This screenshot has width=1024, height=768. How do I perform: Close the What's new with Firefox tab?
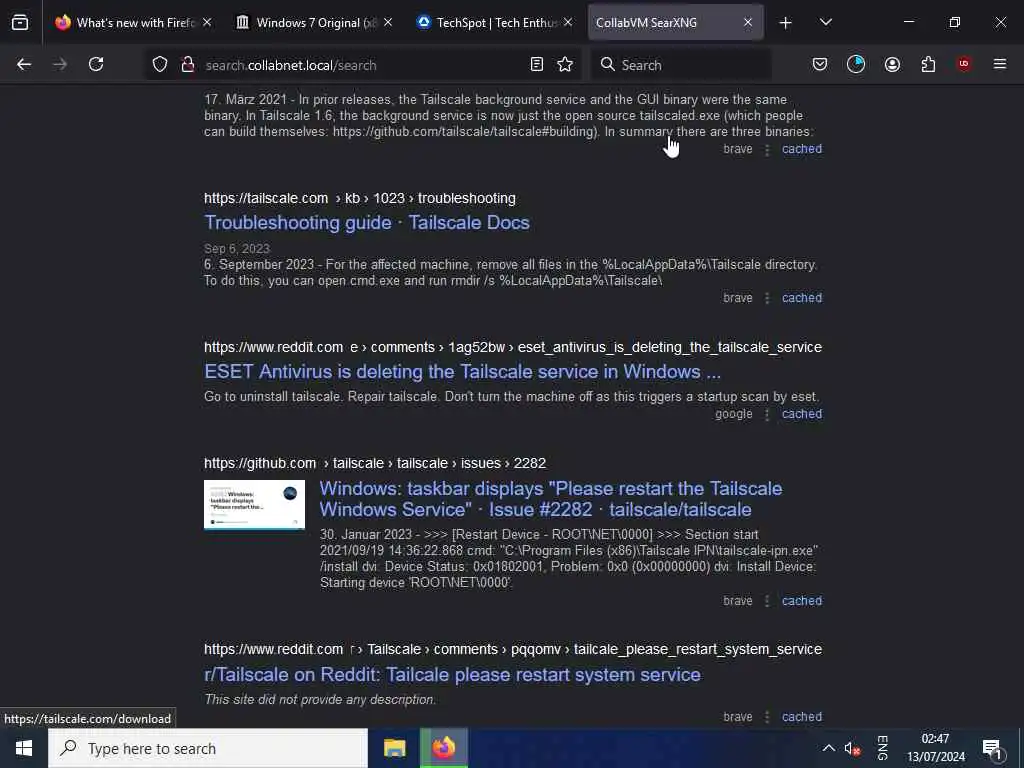point(207,23)
